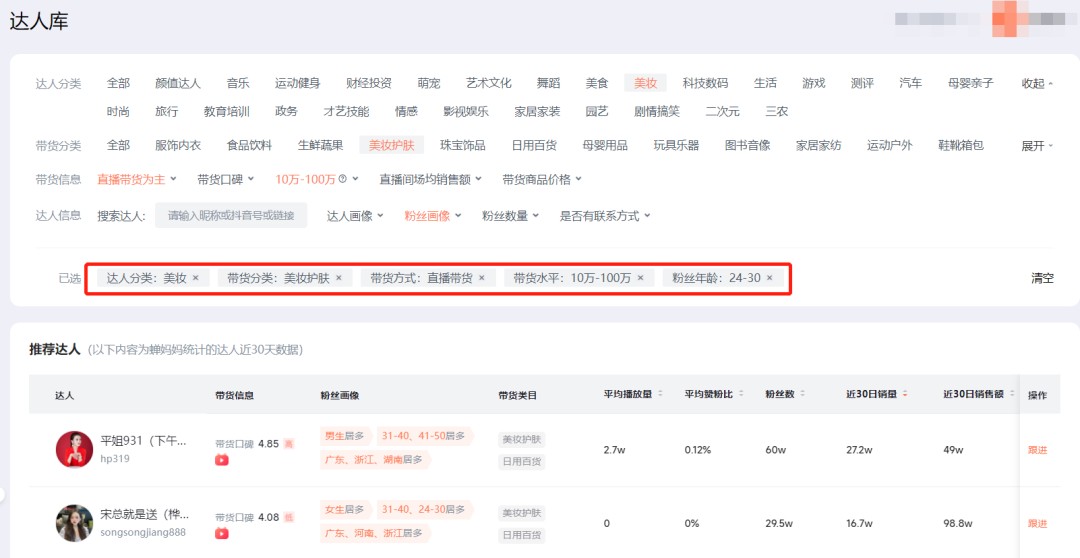Click help icon beside 10万-100万
The image size is (1080, 558).
pos(342,179)
